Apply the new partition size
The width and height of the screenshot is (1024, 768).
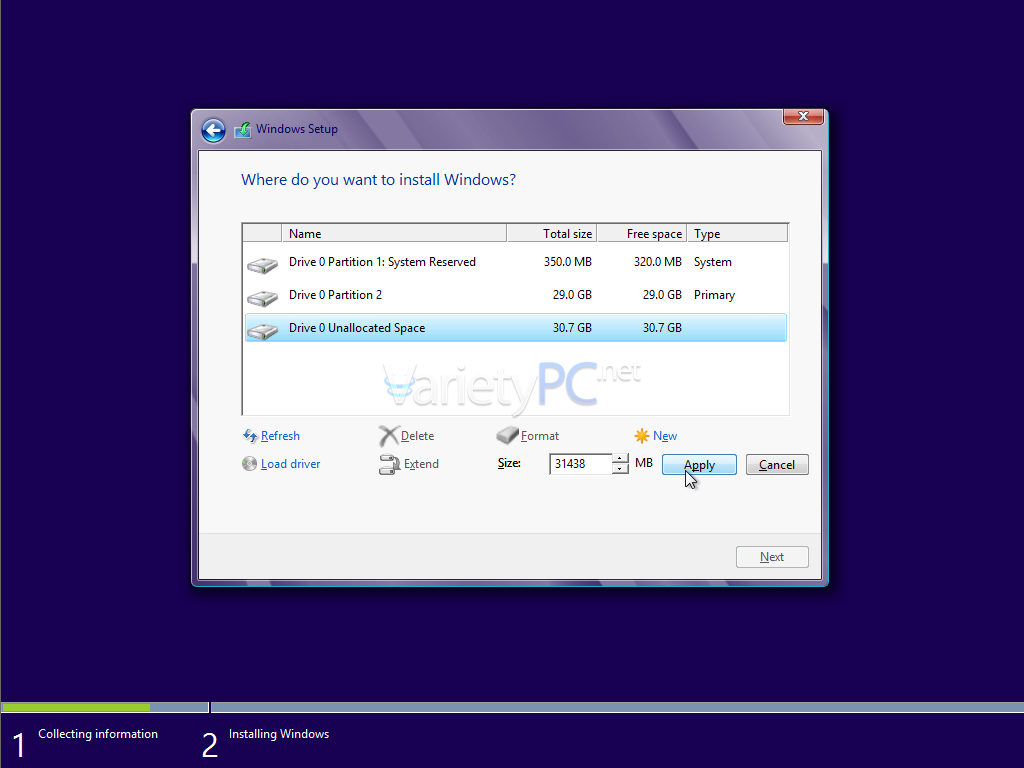click(699, 464)
